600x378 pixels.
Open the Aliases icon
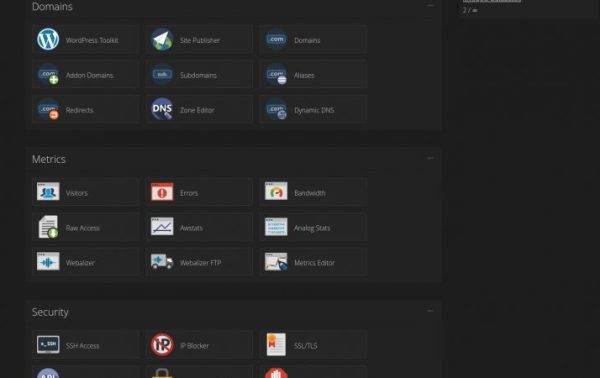[276, 74]
